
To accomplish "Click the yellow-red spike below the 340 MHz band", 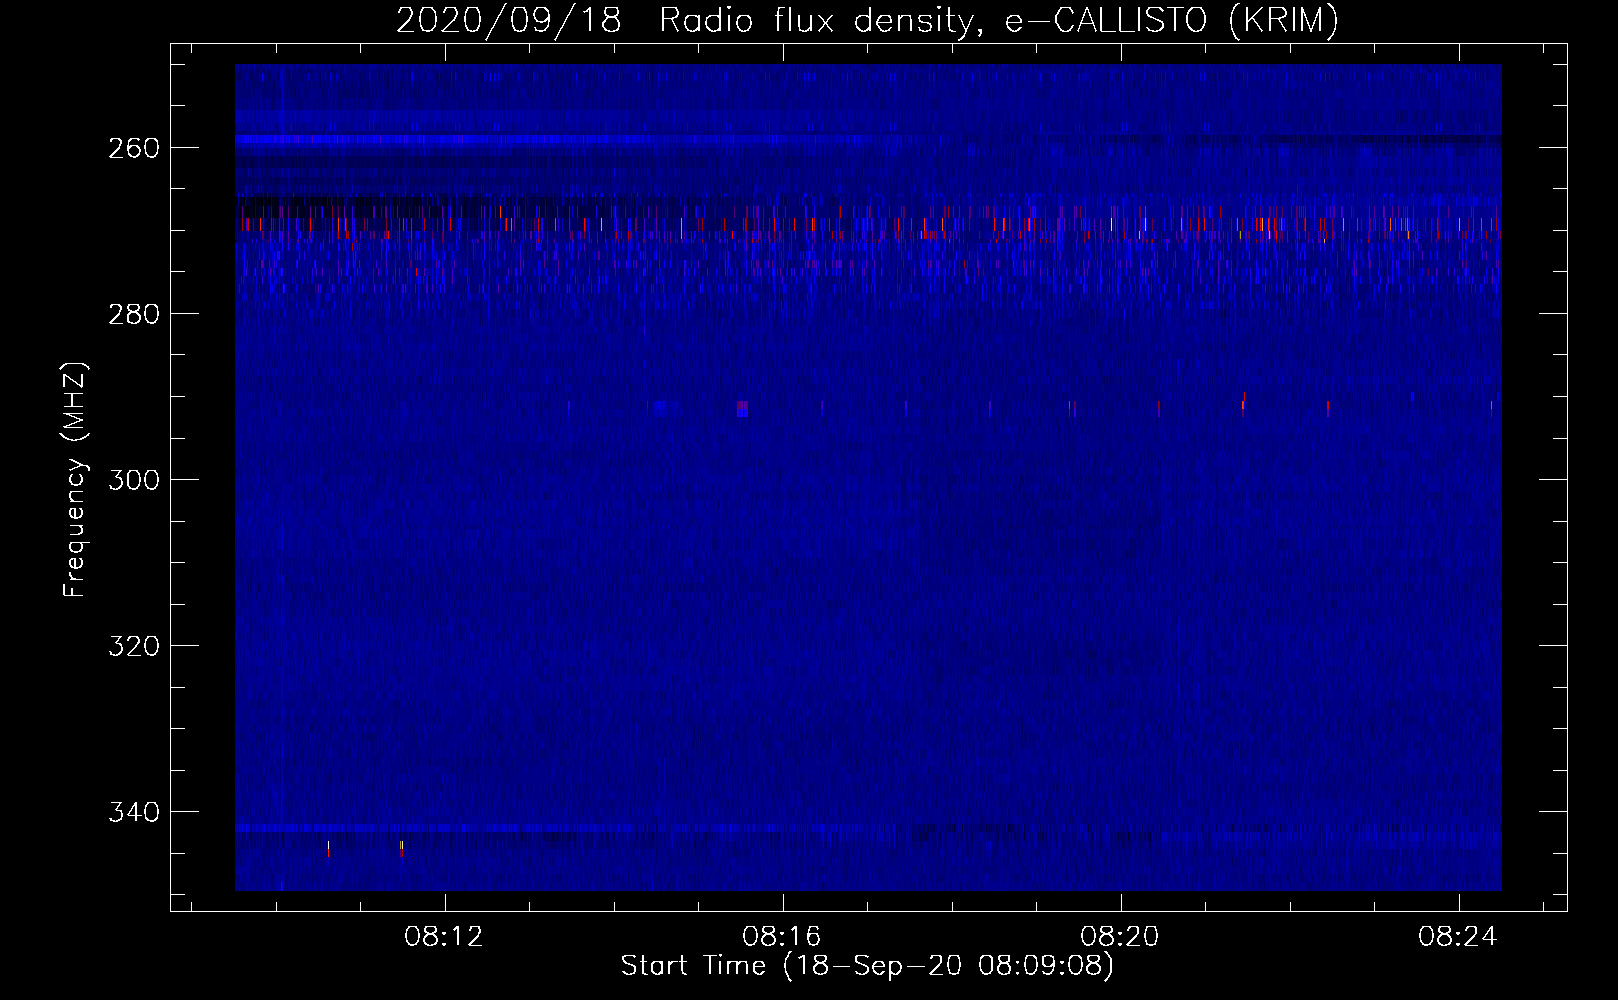I will tap(401, 848).
